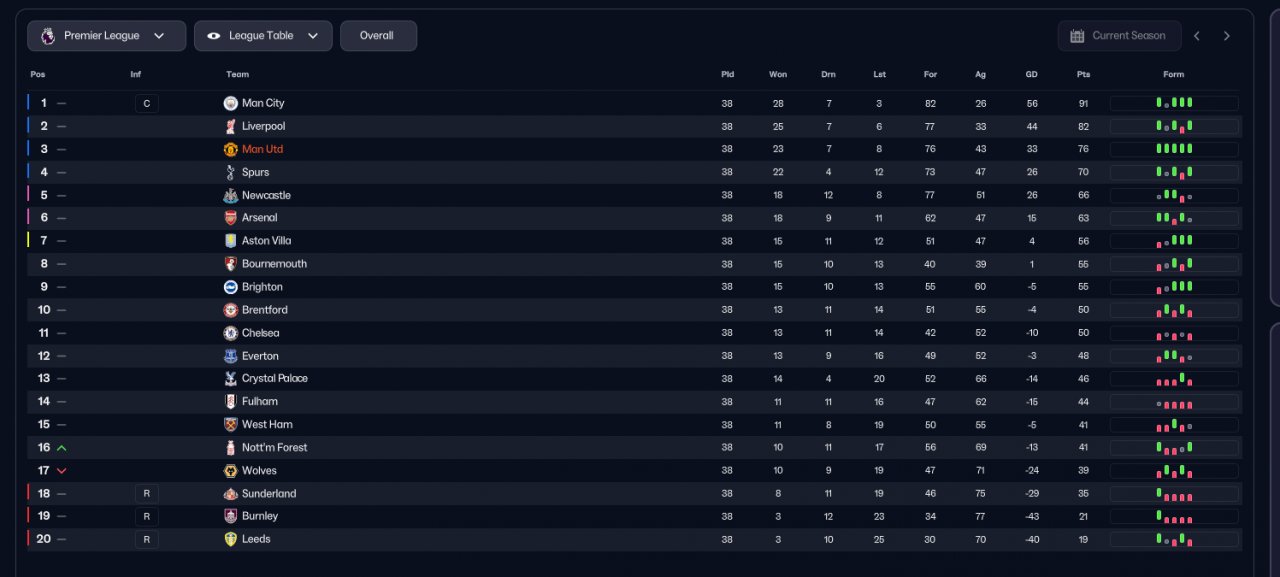
Task: Open the League Table view dropdown
Action: click(263, 36)
